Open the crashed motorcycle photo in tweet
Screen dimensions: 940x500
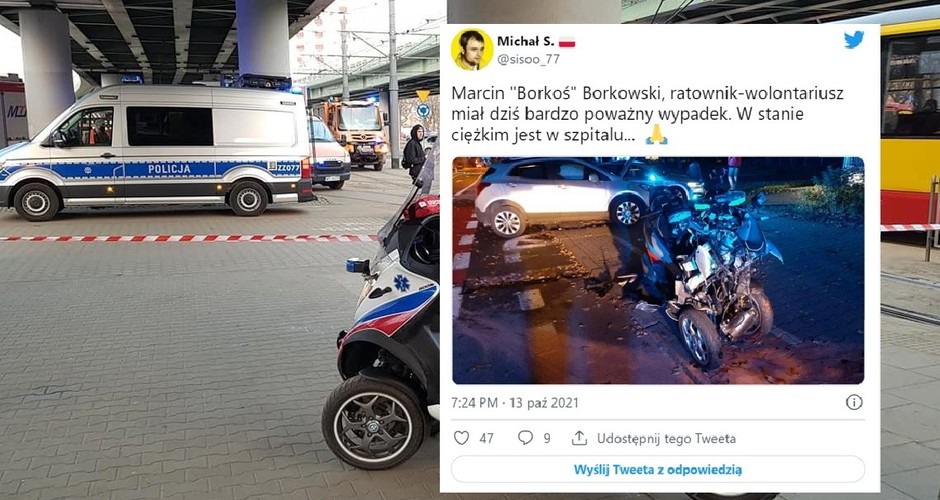658,270
